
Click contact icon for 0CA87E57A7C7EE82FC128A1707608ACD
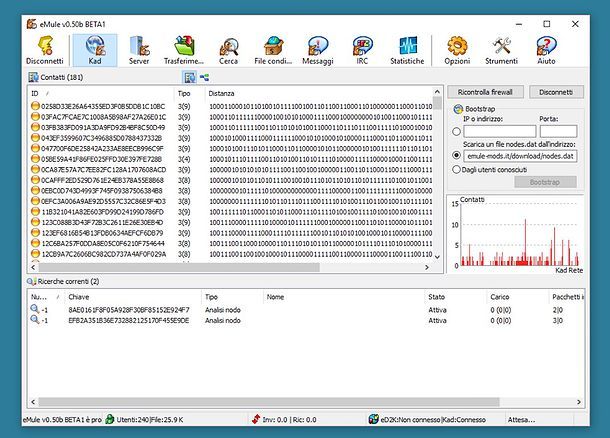[35, 169]
